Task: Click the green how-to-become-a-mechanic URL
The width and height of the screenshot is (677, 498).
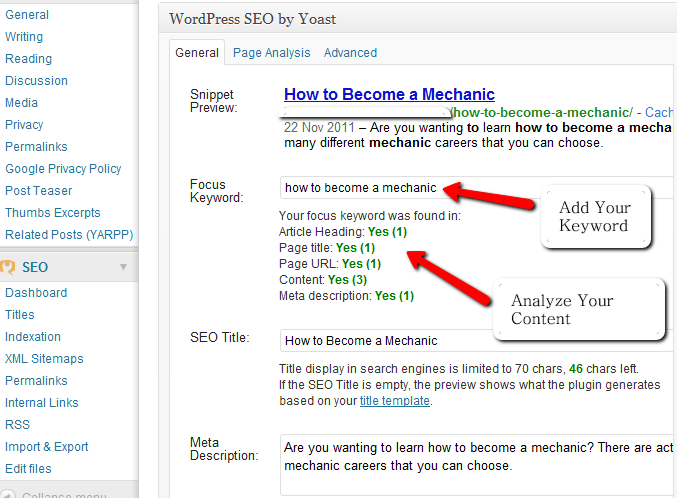Action: point(542,113)
